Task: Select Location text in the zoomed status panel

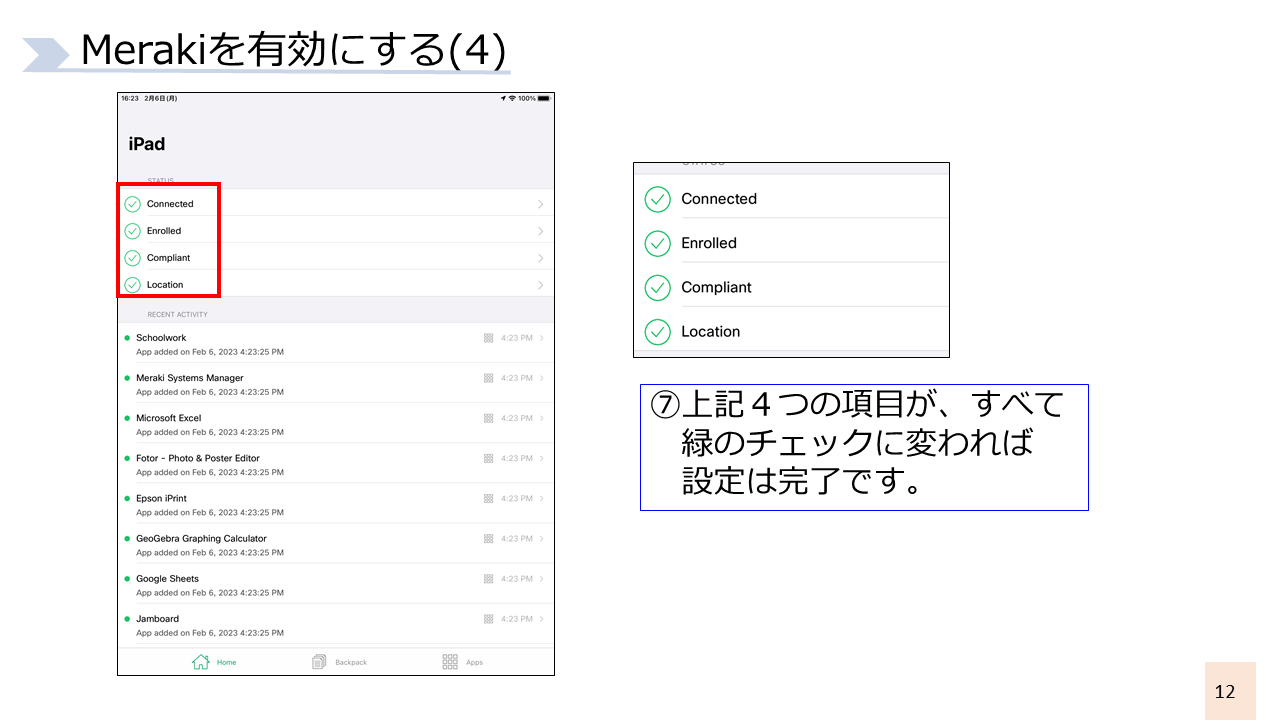Action: [711, 331]
